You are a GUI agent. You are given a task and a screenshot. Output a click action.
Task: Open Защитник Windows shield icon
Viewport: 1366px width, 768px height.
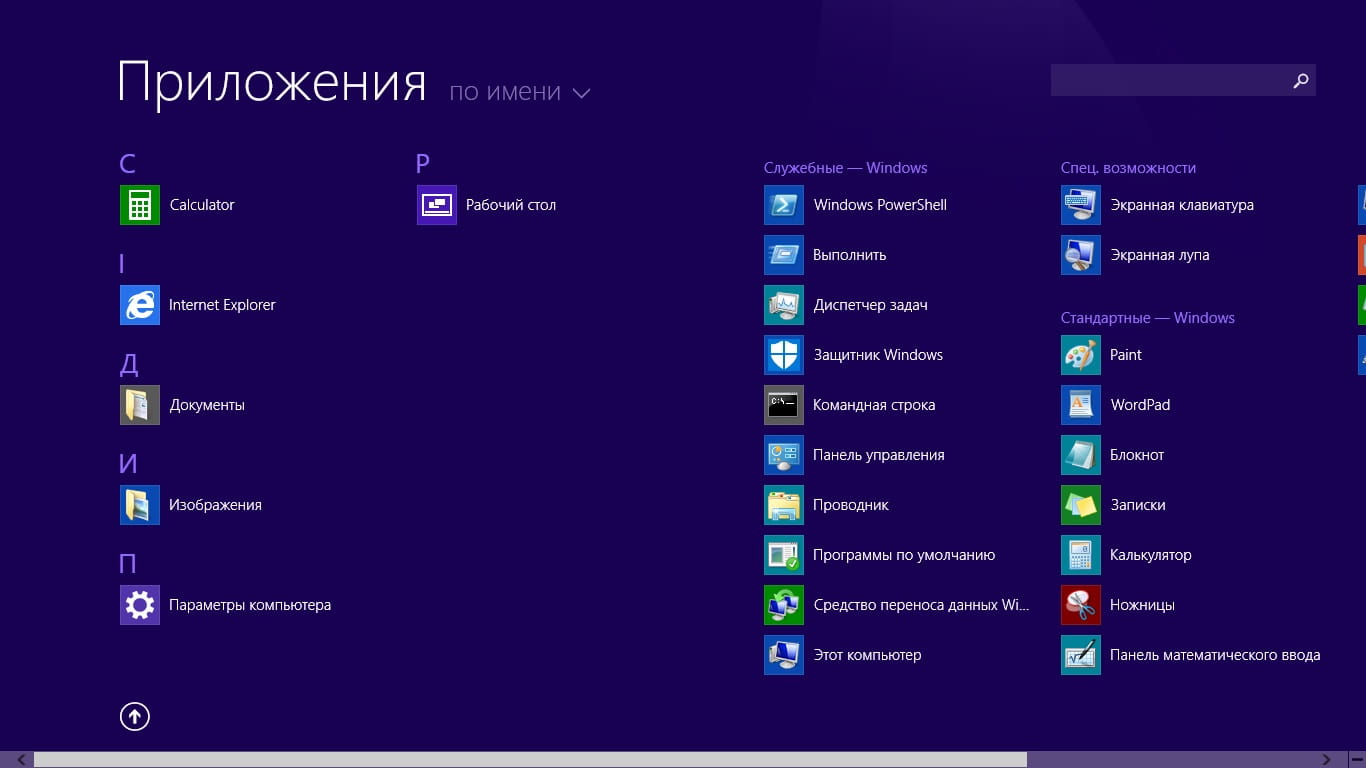pos(784,355)
